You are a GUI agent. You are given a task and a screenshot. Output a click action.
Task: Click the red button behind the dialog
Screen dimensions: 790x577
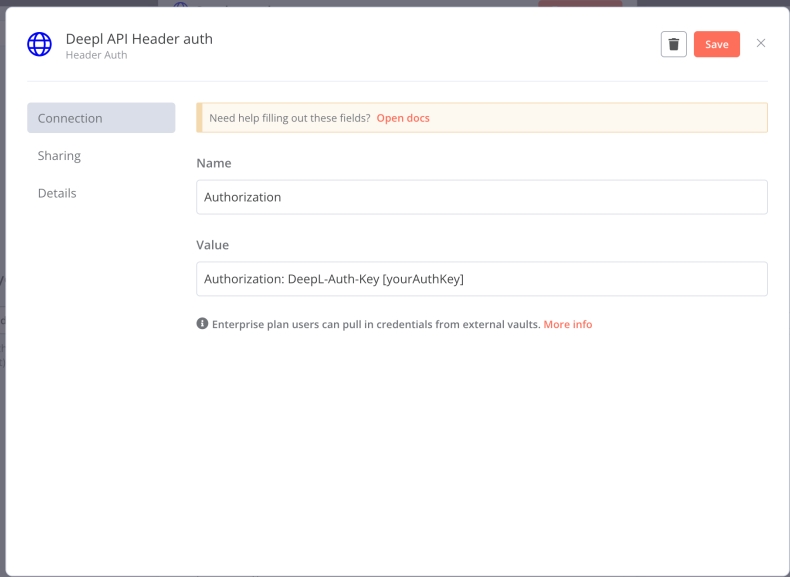[x=580, y=3]
